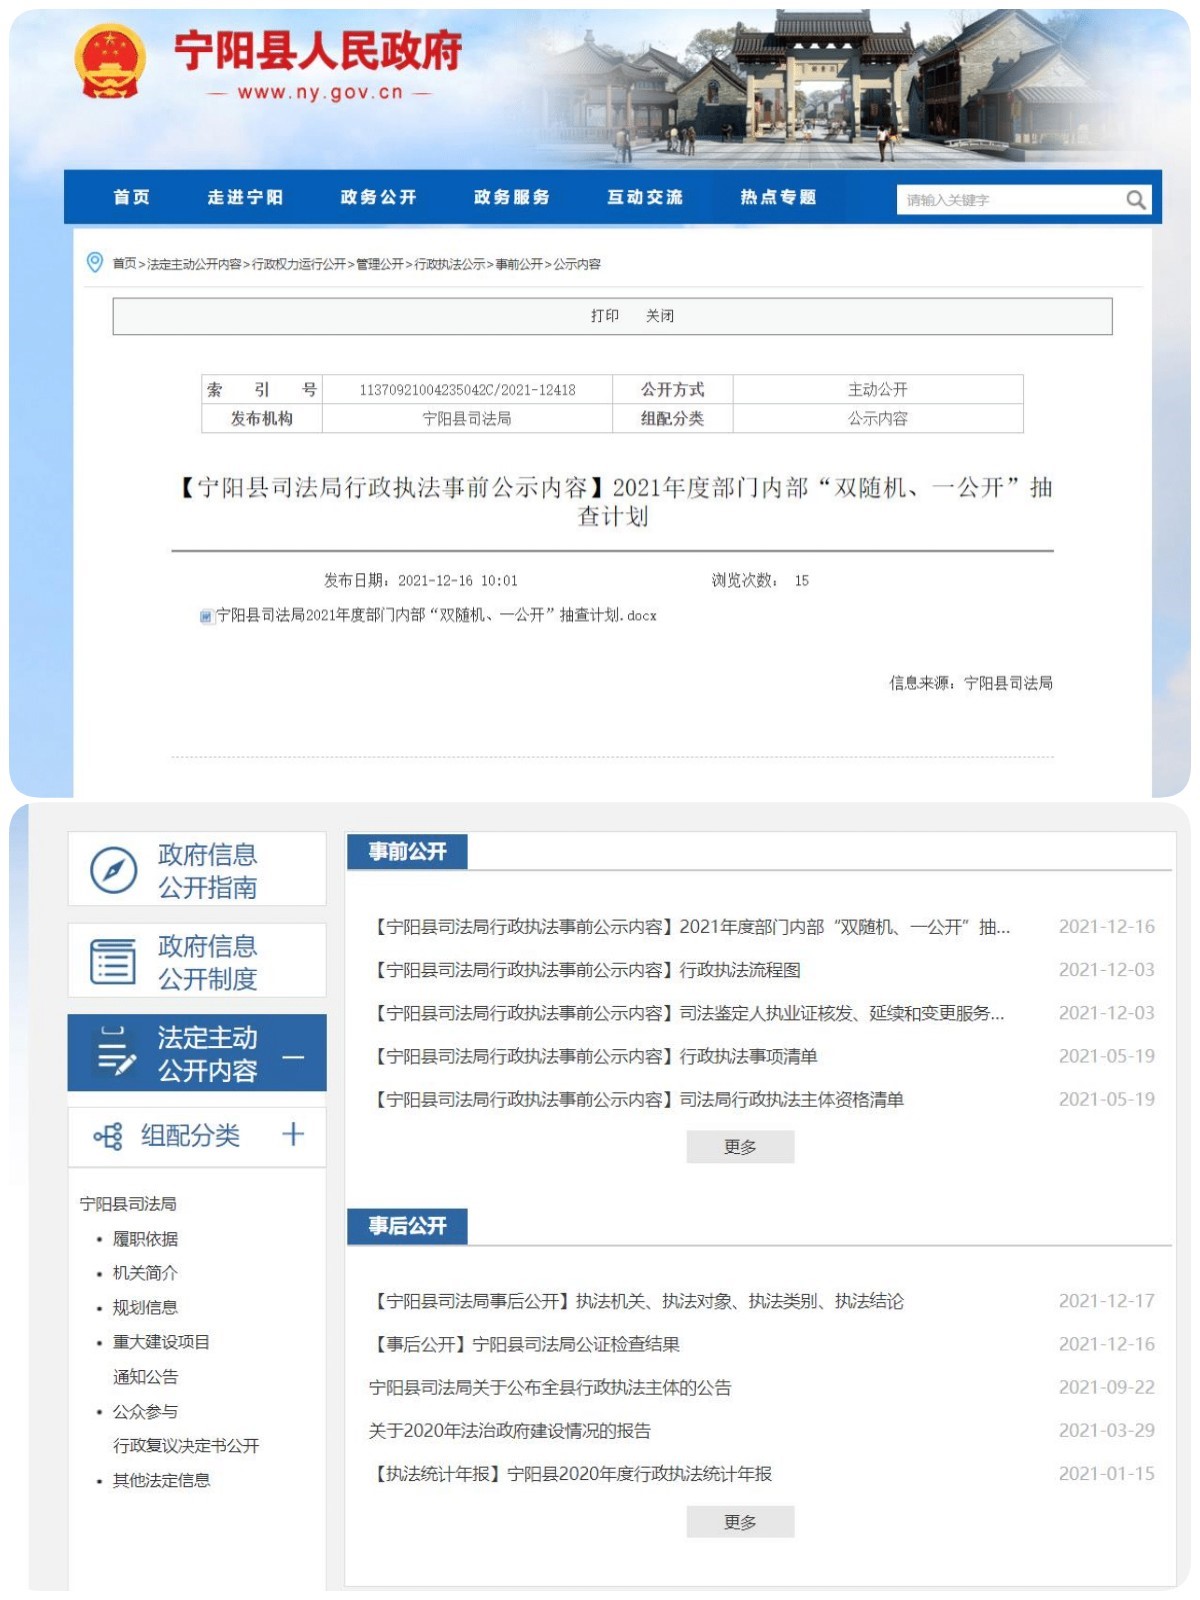Click the location pin breadcrumb icon
The image size is (1200, 1600).
95,263
